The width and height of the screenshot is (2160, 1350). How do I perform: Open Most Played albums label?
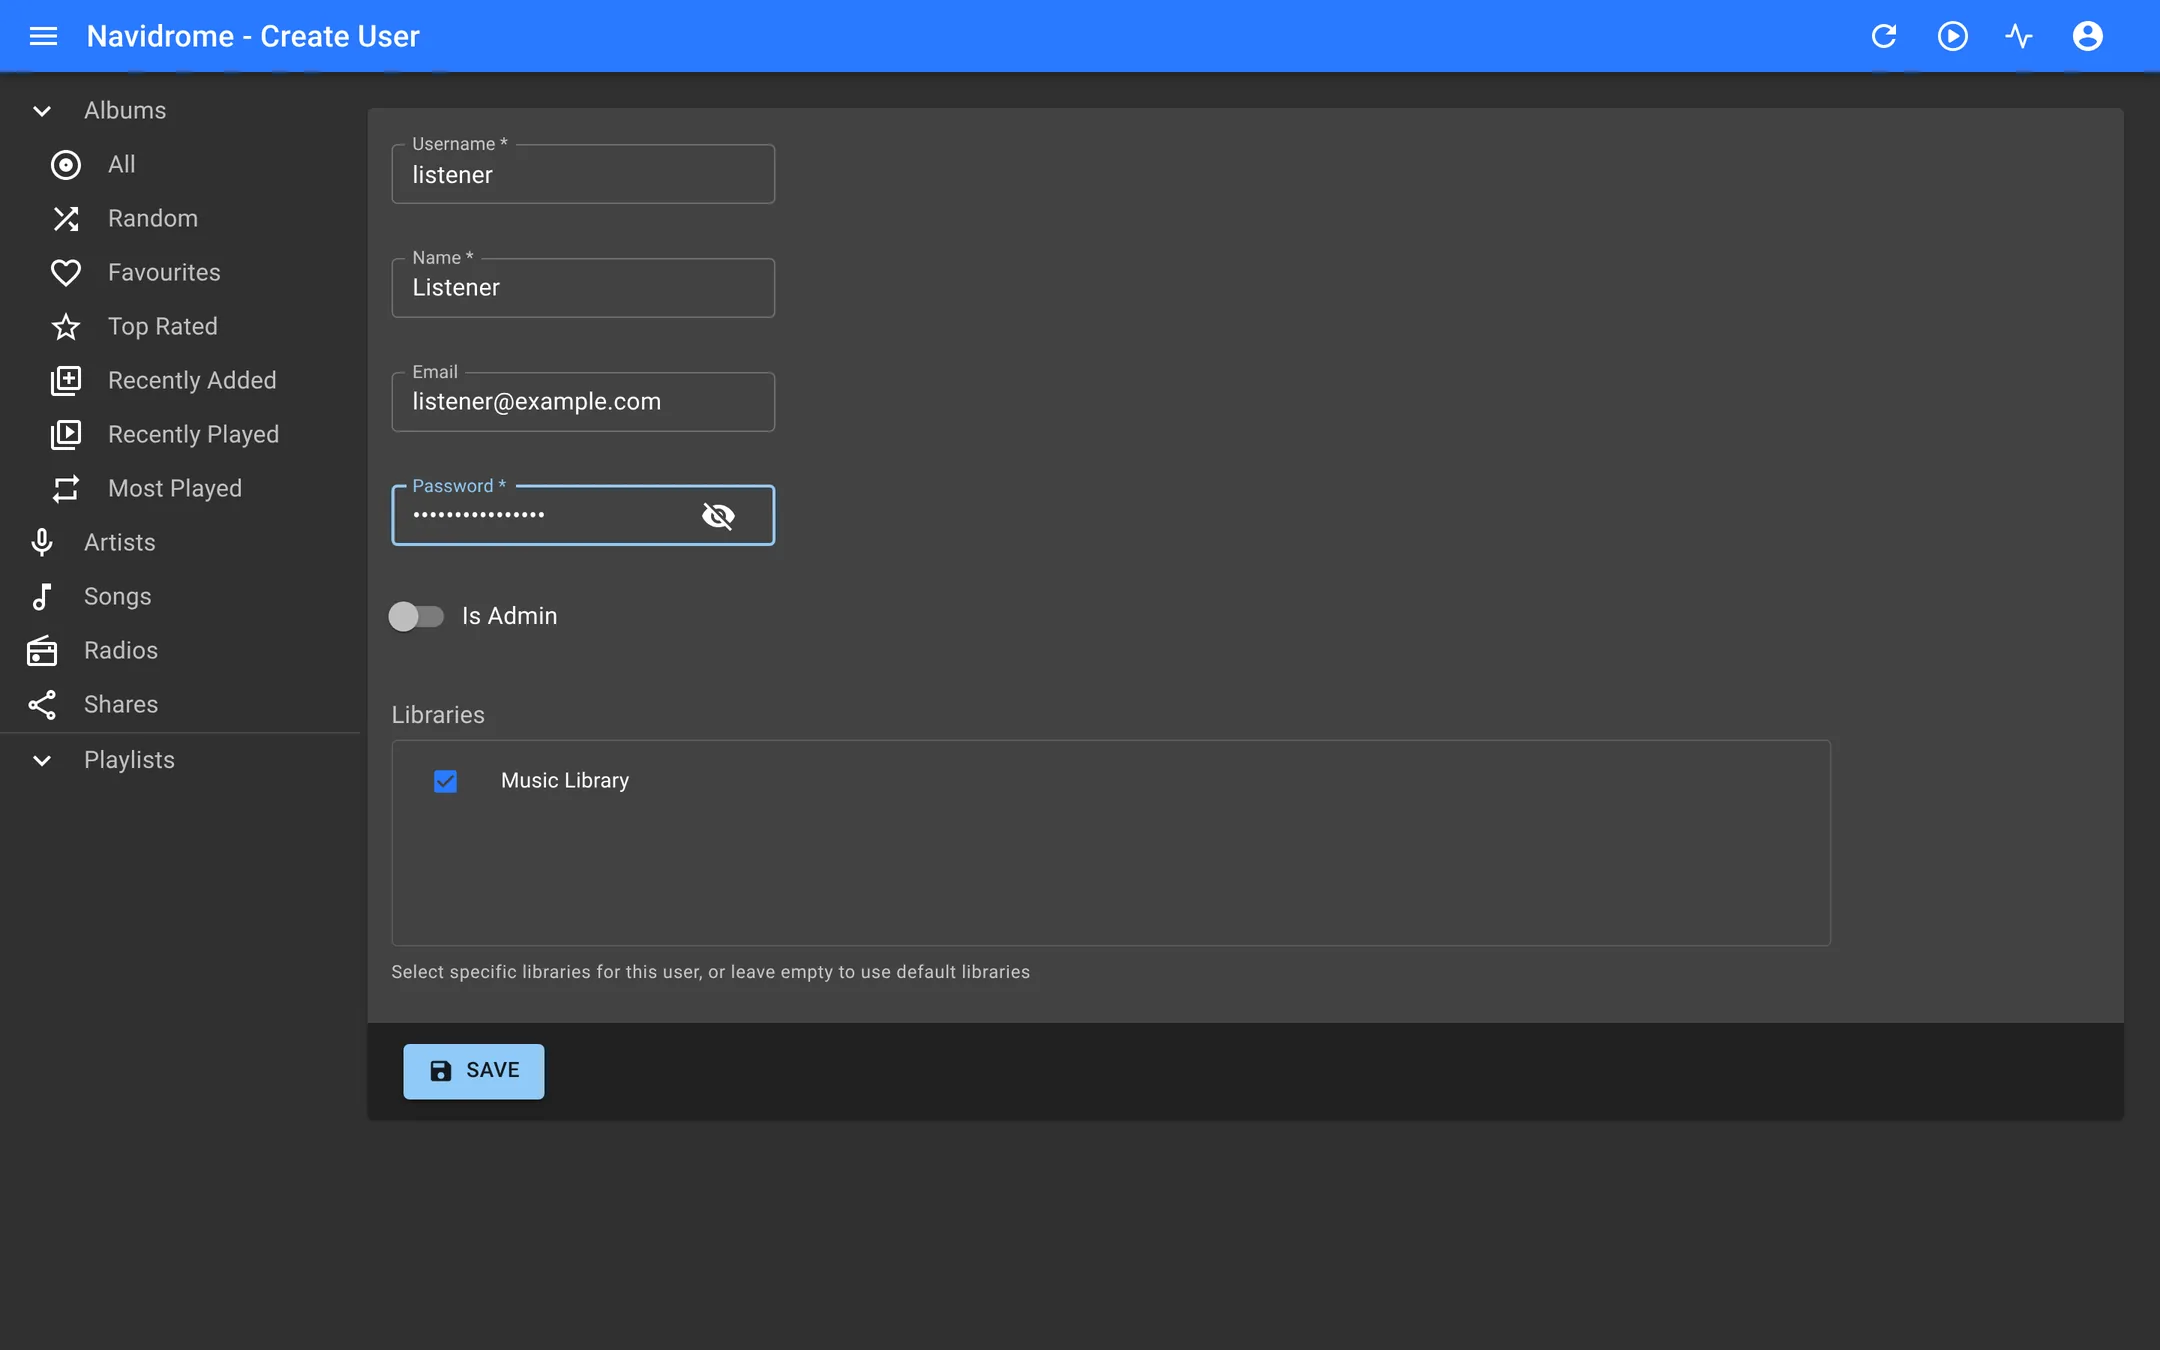[175, 489]
